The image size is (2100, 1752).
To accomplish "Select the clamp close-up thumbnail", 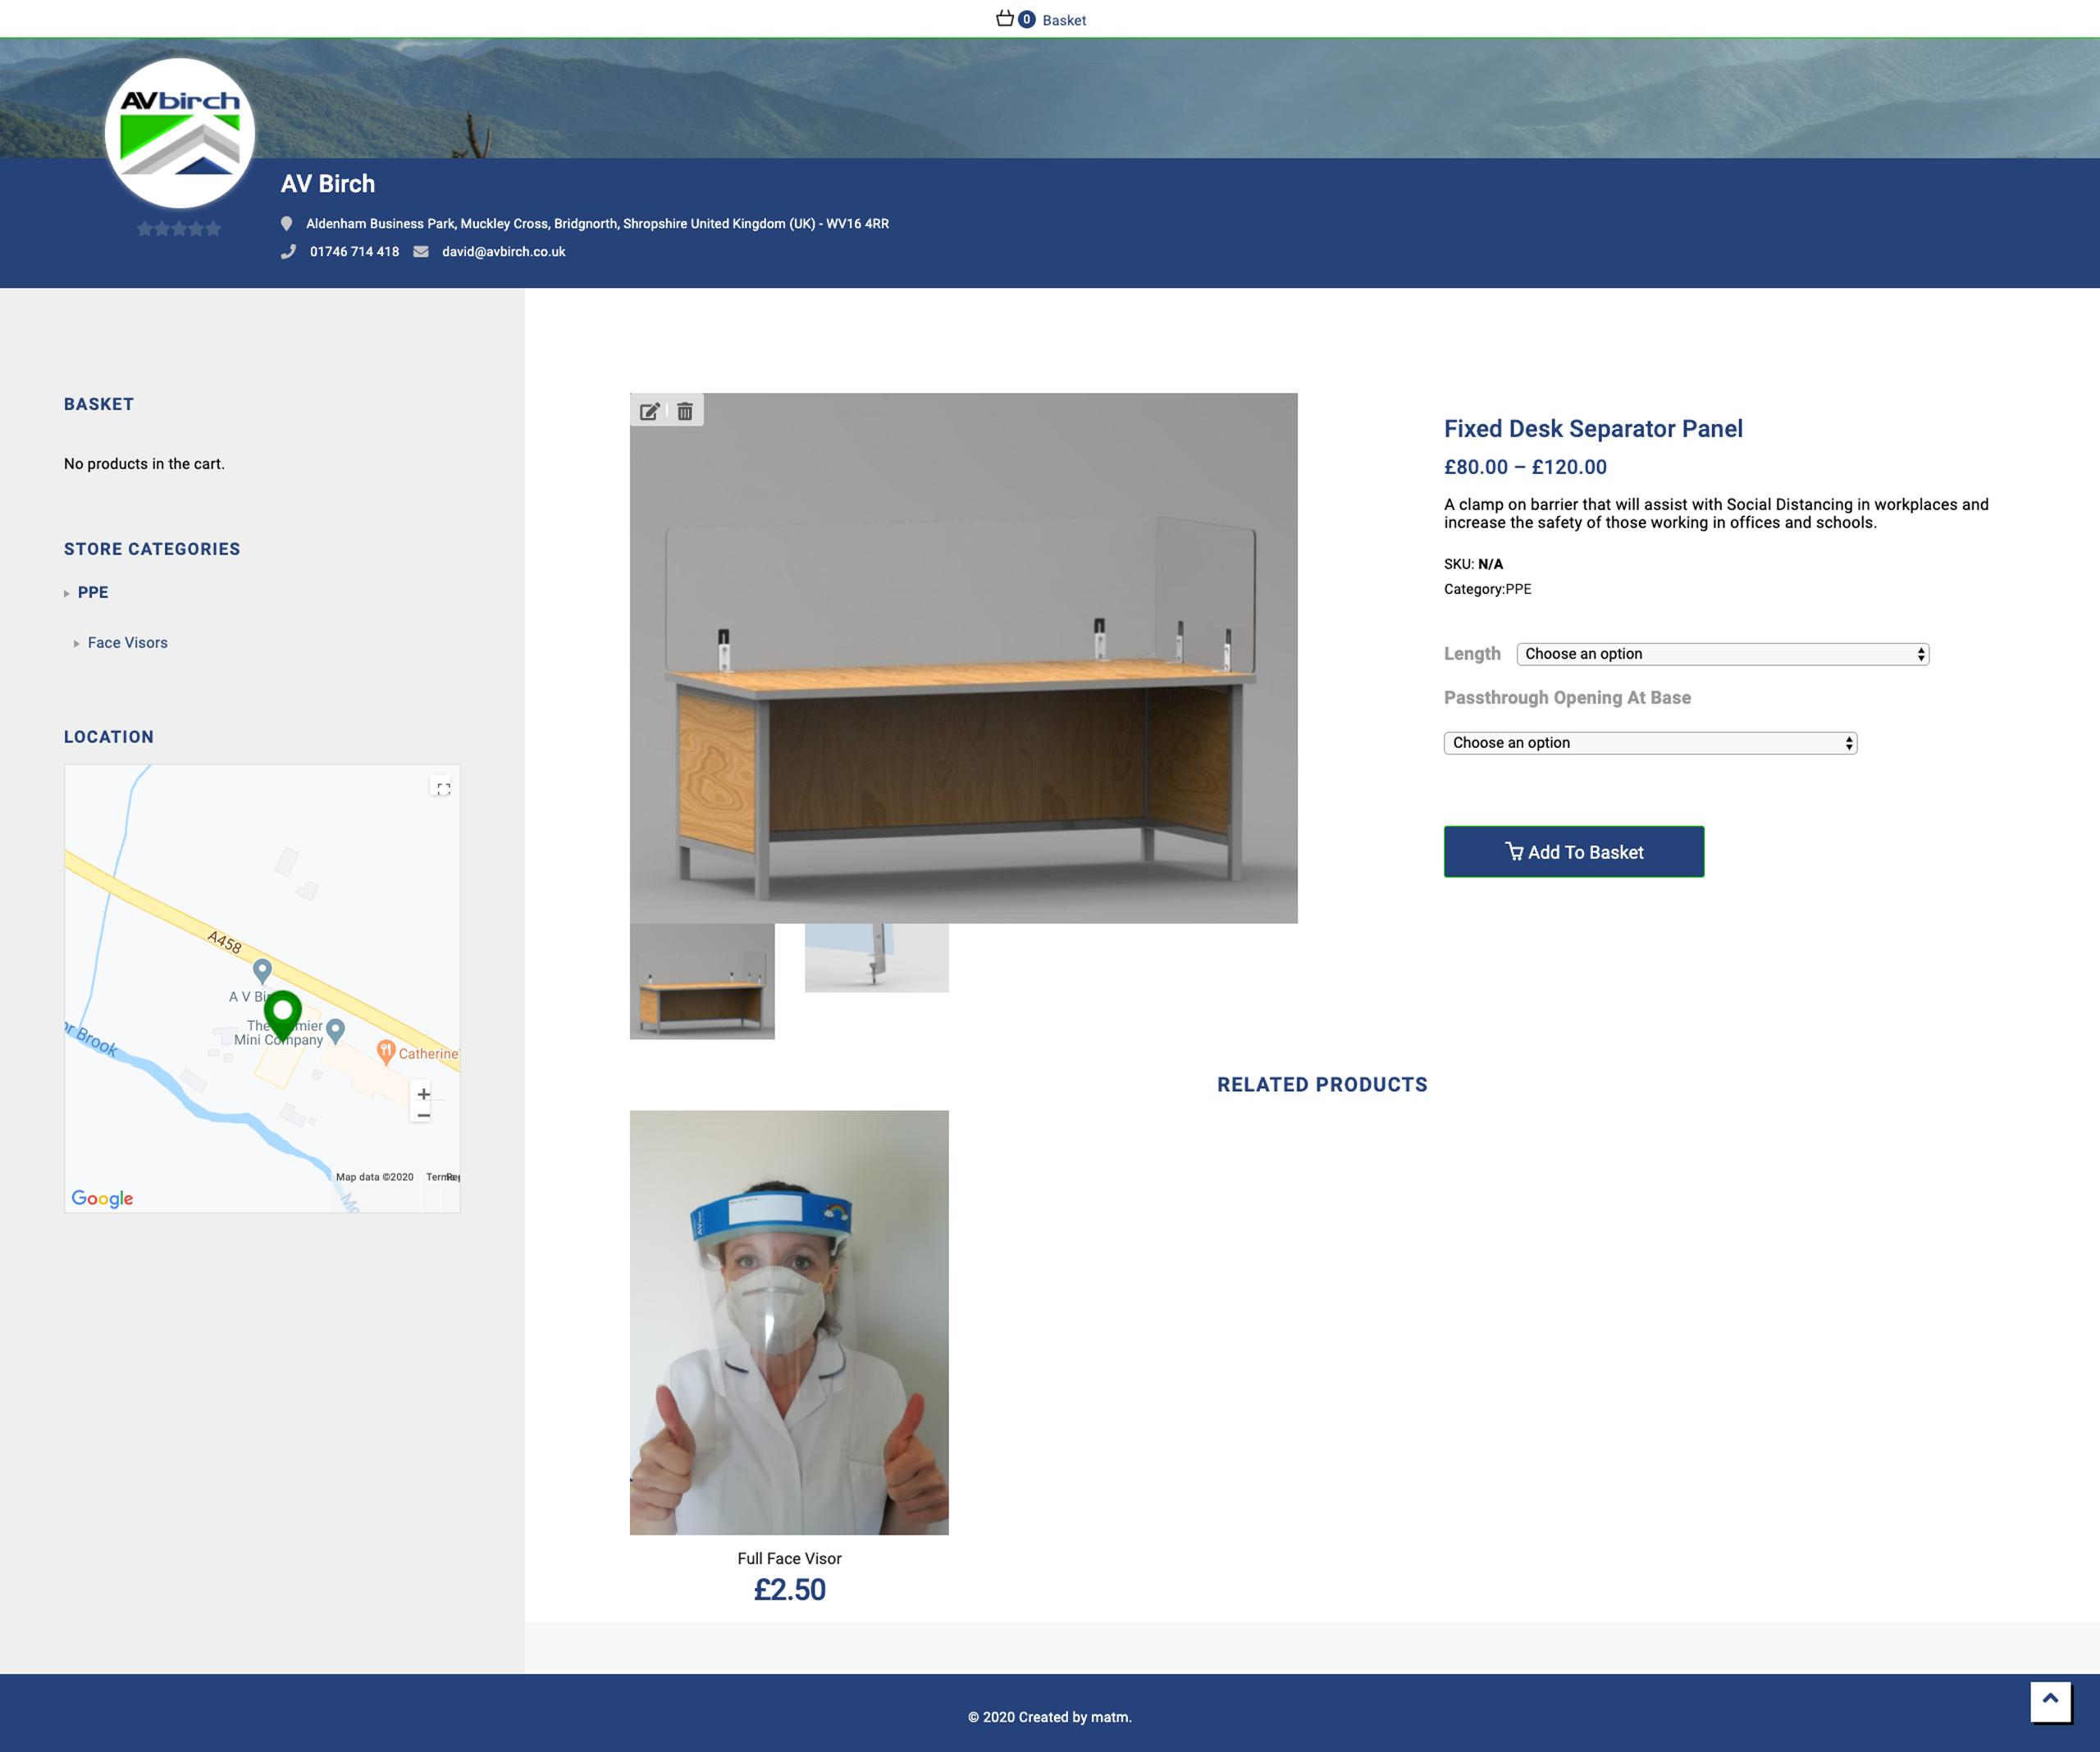I will (x=876, y=958).
